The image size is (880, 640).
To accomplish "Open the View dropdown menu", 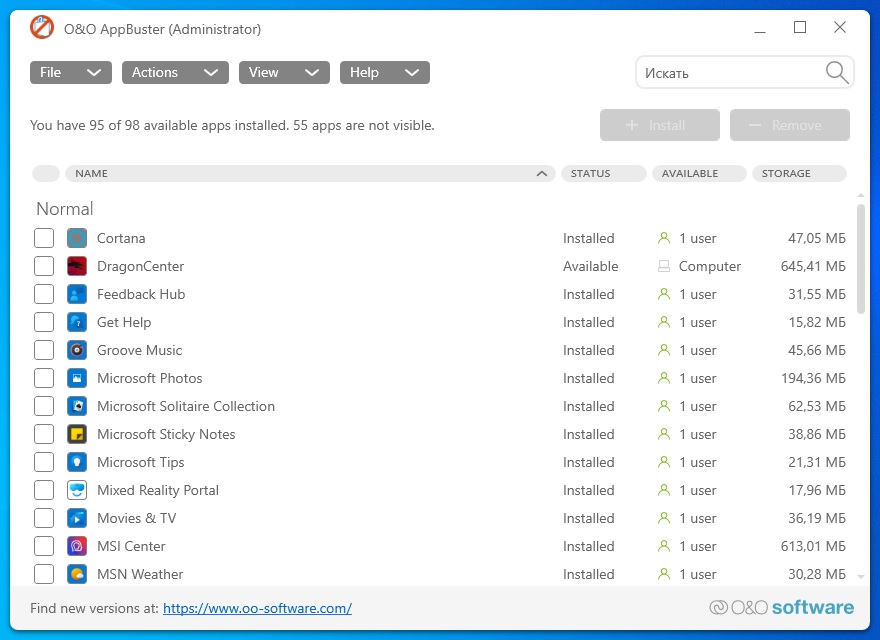I will click(284, 72).
